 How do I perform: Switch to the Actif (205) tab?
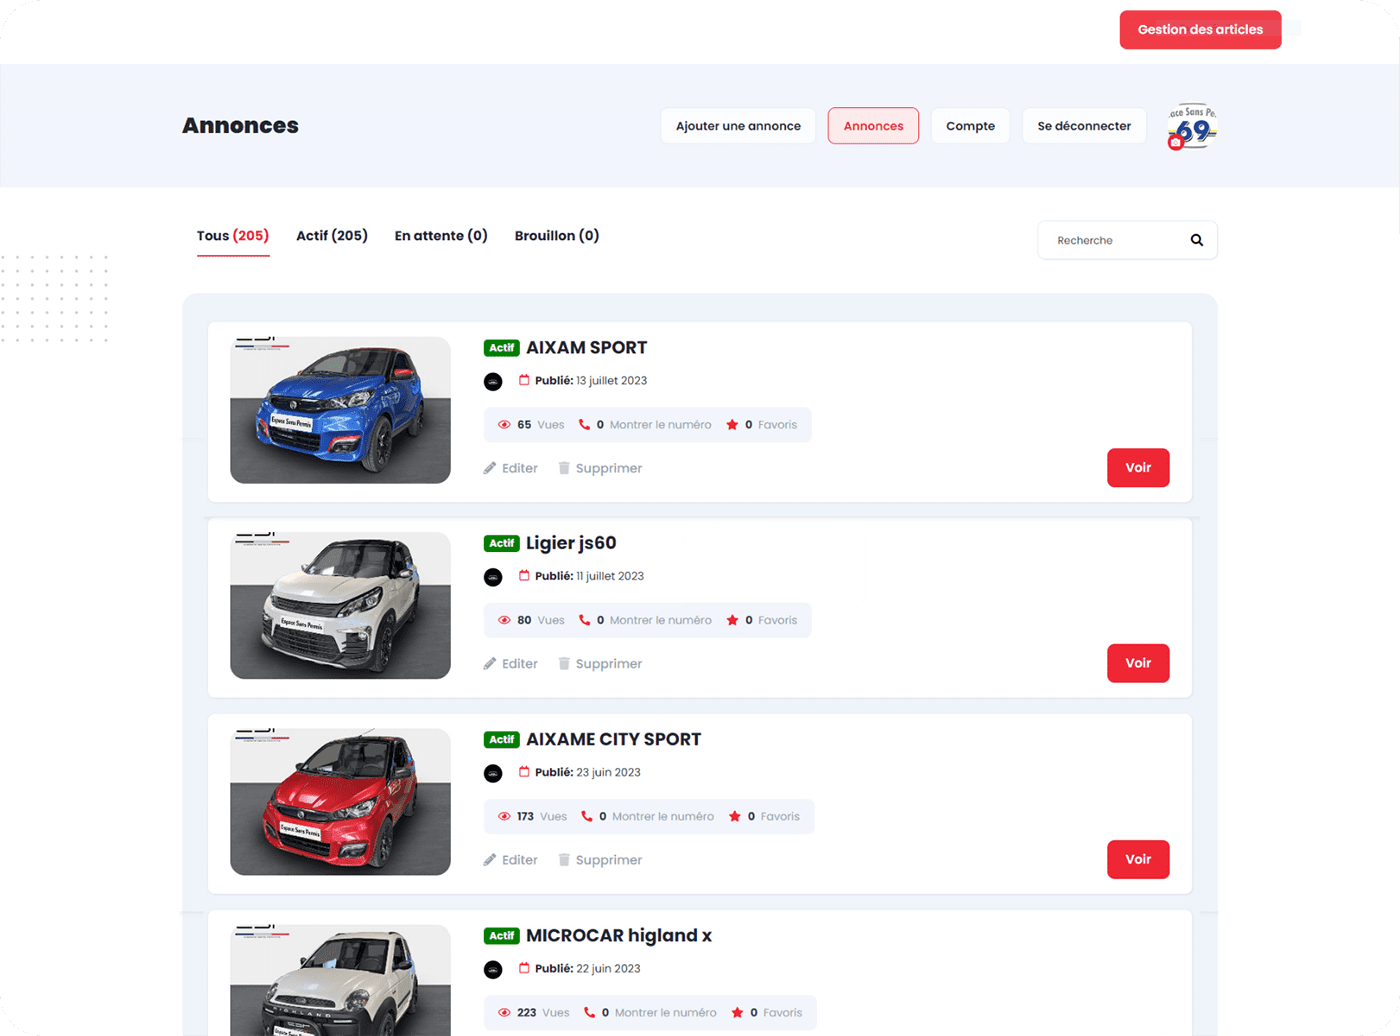[x=332, y=236]
